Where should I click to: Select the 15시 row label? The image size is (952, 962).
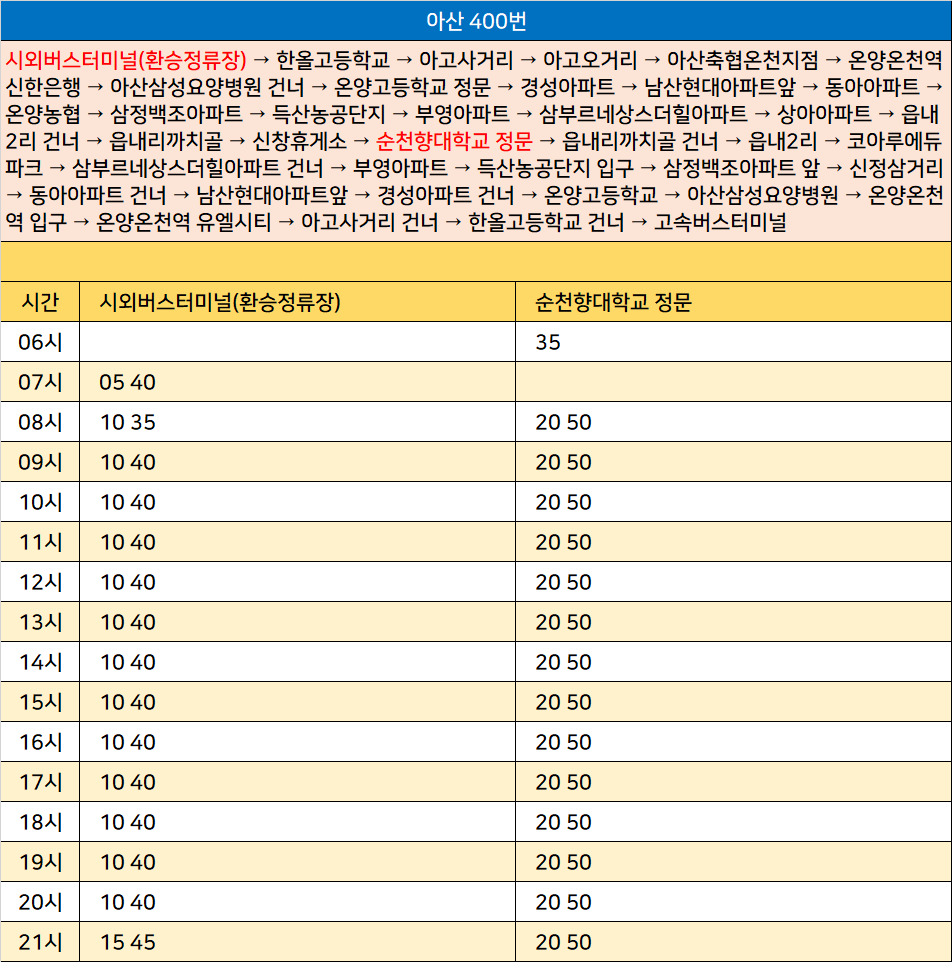[40, 702]
